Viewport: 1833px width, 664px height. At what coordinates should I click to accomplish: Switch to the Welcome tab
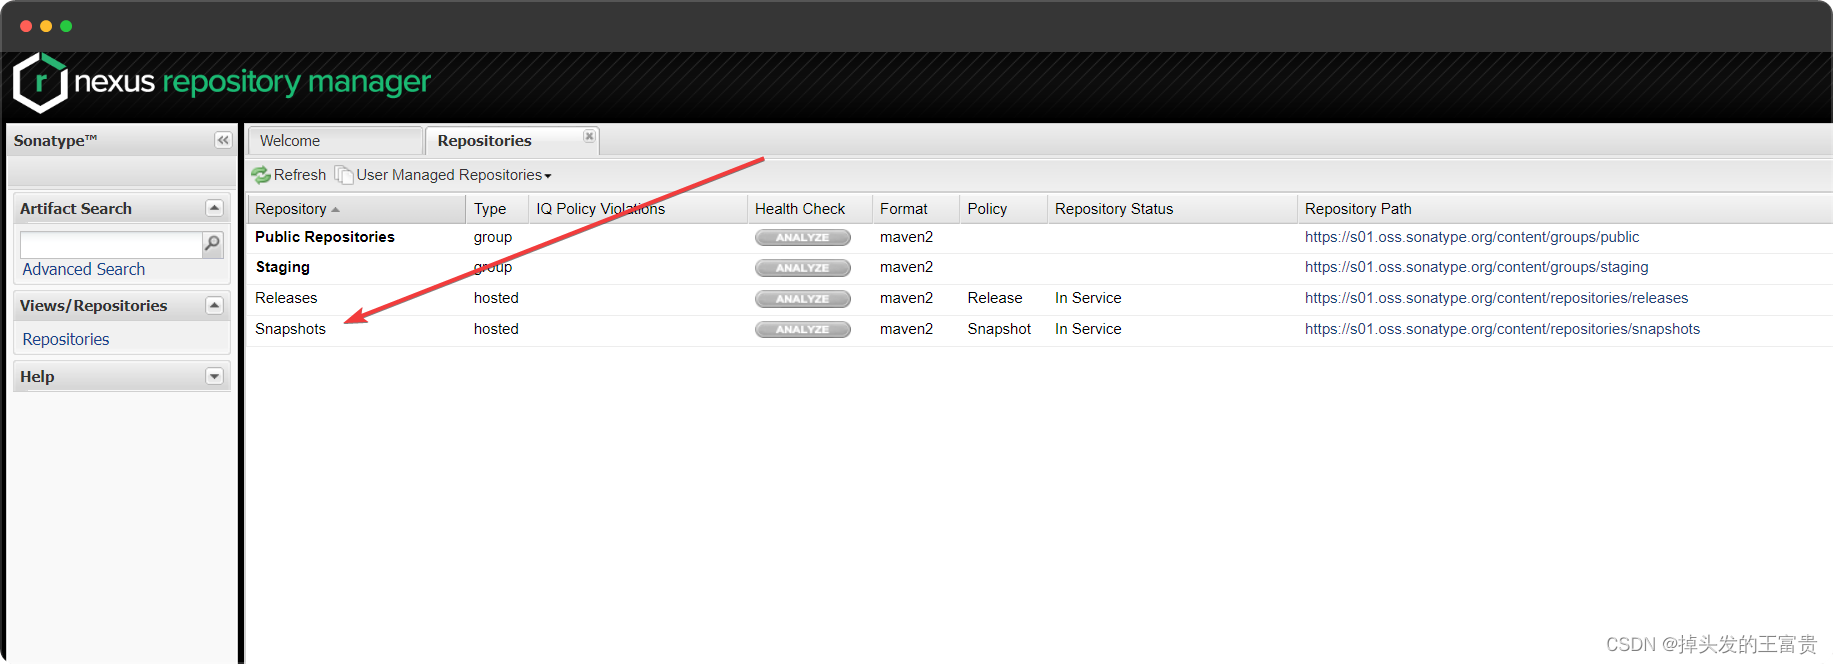click(335, 141)
